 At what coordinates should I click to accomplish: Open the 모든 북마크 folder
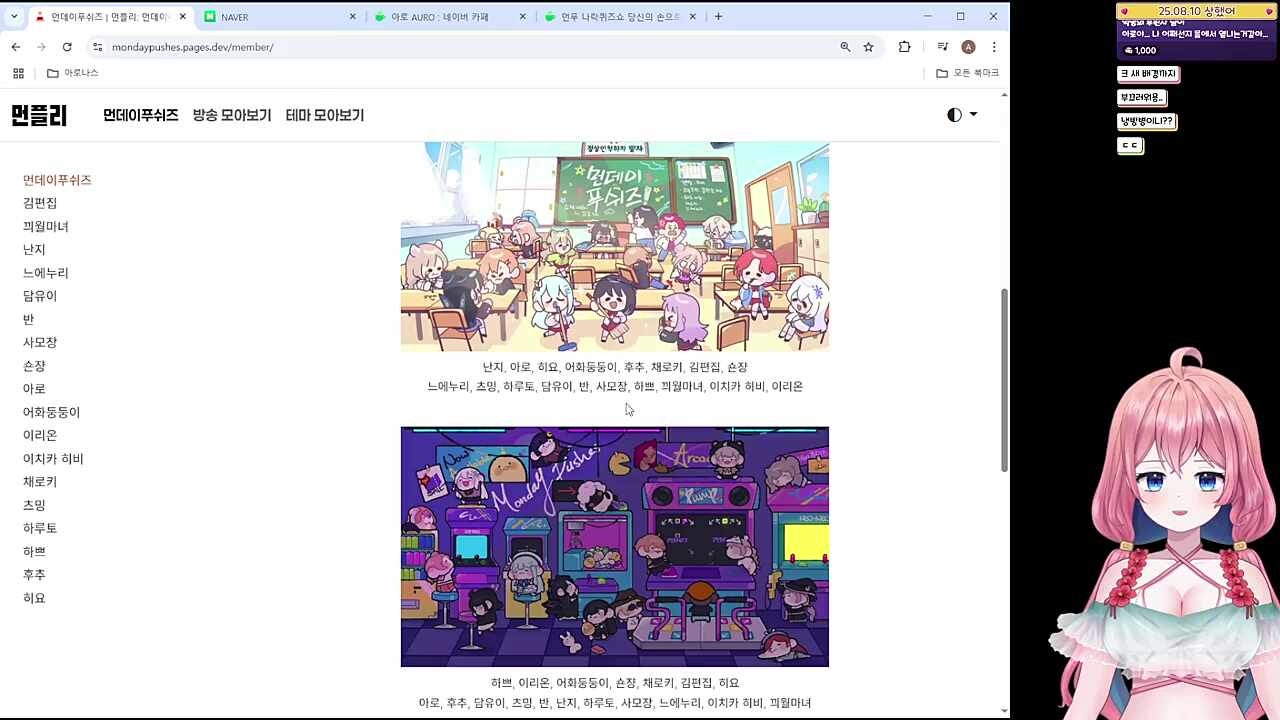[x=967, y=73]
